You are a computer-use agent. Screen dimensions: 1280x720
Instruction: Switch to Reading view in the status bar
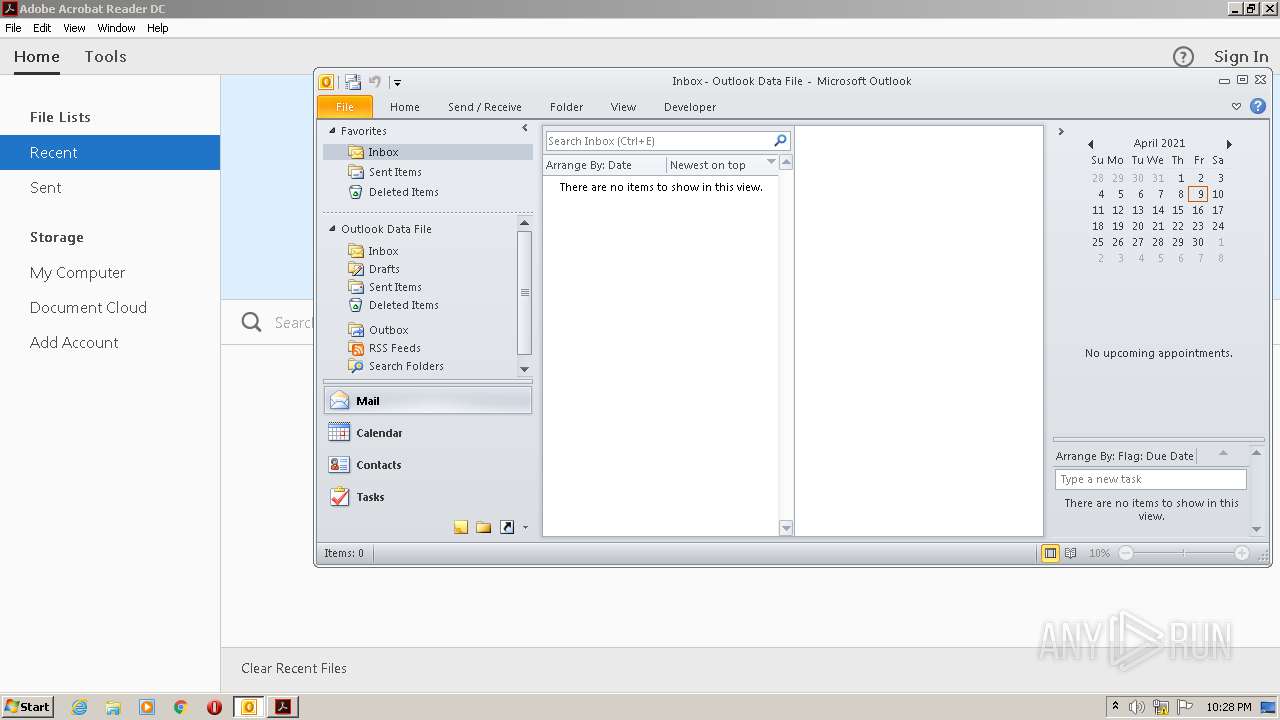[1071, 553]
